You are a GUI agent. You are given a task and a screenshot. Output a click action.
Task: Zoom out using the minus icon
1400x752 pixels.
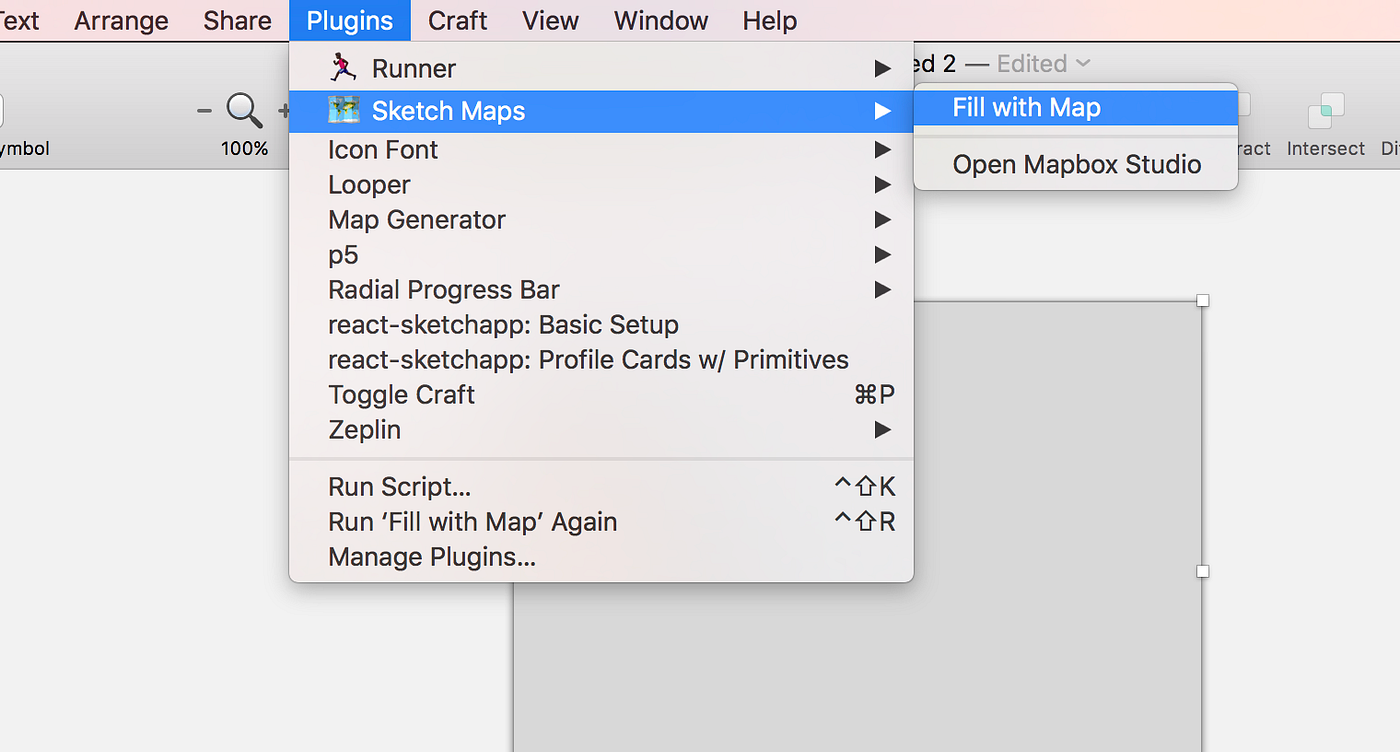click(203, 110)
